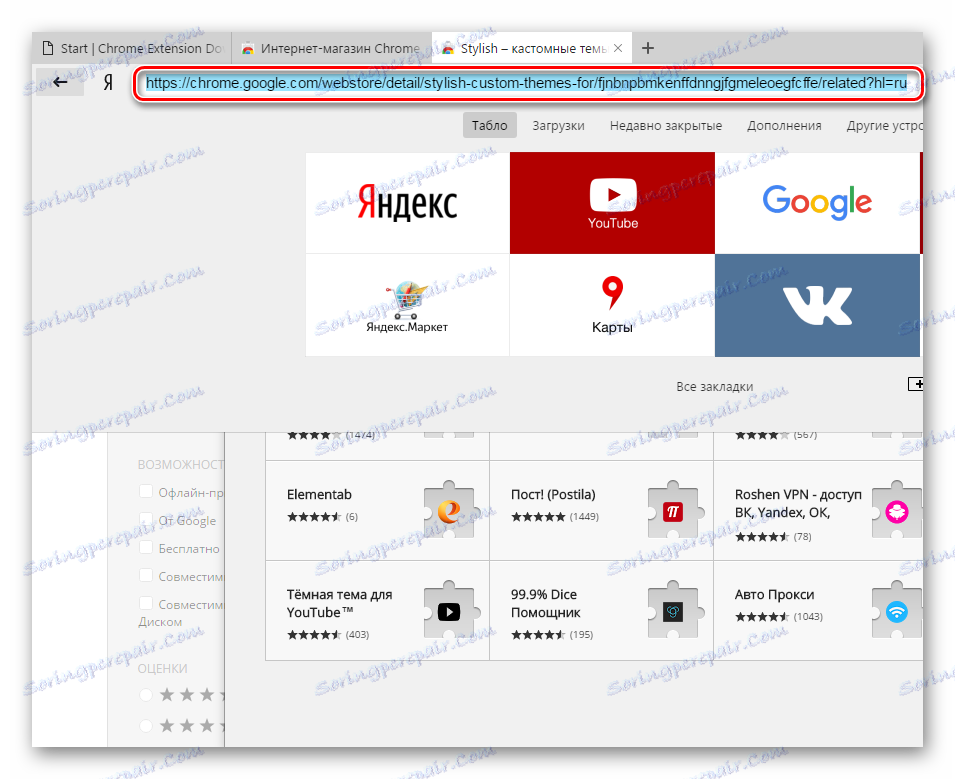The width and height of the screenshot is (955, 779).
Task: Open Недавно закрытые section
Action: [x=666, y=125]
